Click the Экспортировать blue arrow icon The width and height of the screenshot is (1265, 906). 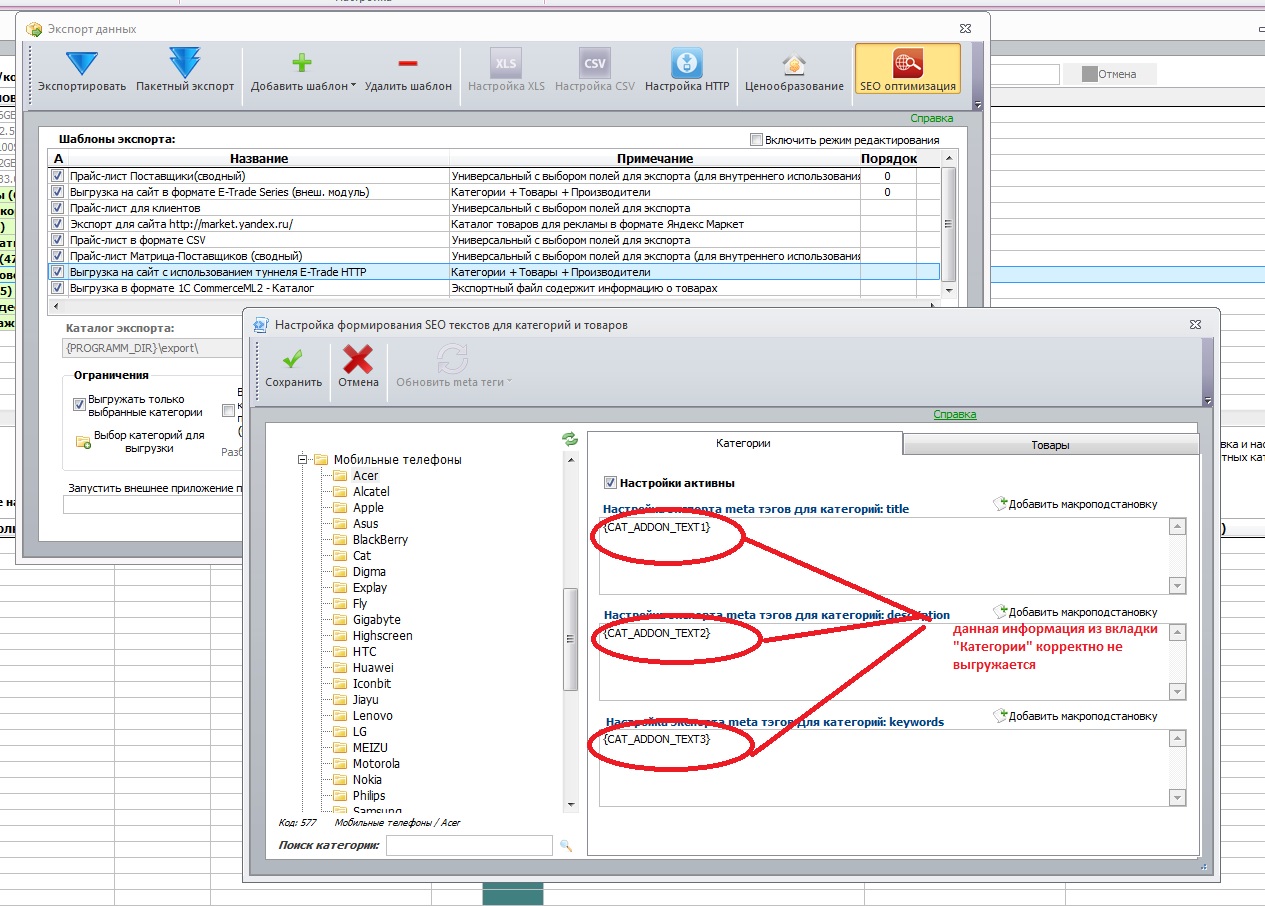tap(82, 63)
